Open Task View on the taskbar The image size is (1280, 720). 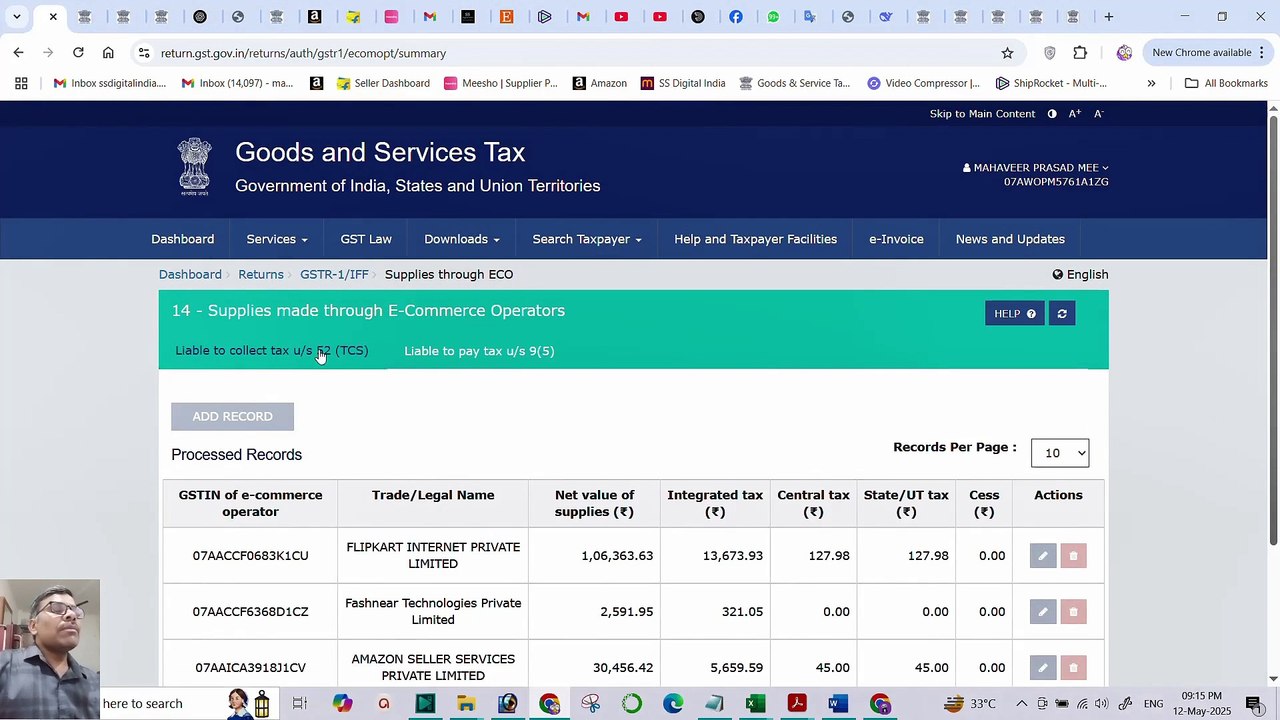(x=300, y=704)
